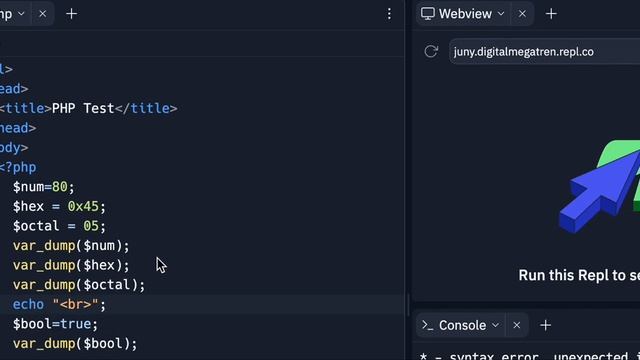Image resolution: width=640 pixels, height=360 pixels.
Task: Close the Console tab
Action: (517, 325)
